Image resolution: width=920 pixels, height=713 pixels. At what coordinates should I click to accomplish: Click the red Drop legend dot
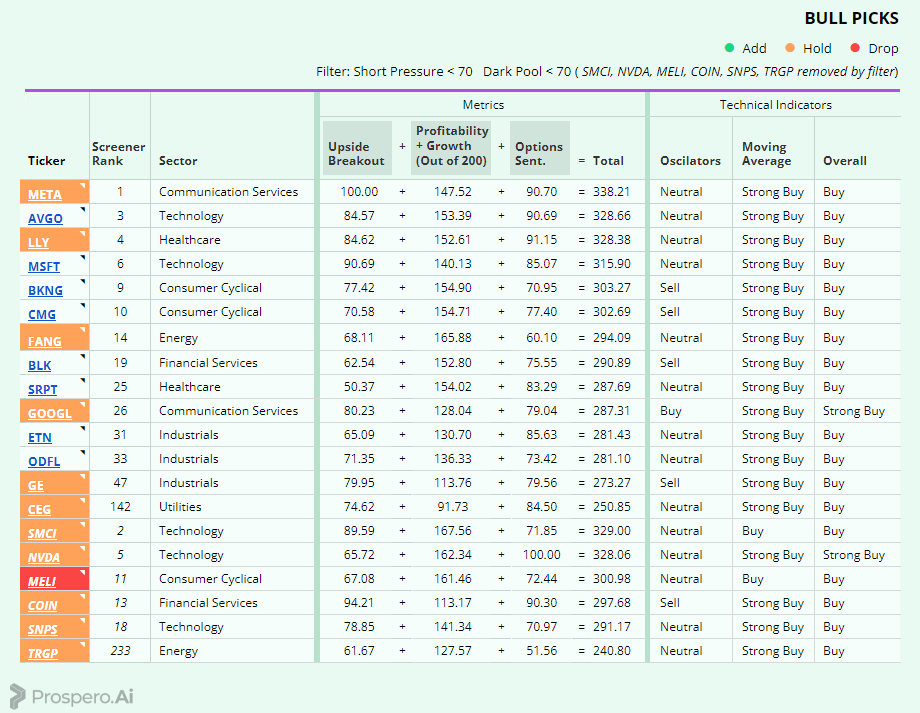tap(855, 48)
